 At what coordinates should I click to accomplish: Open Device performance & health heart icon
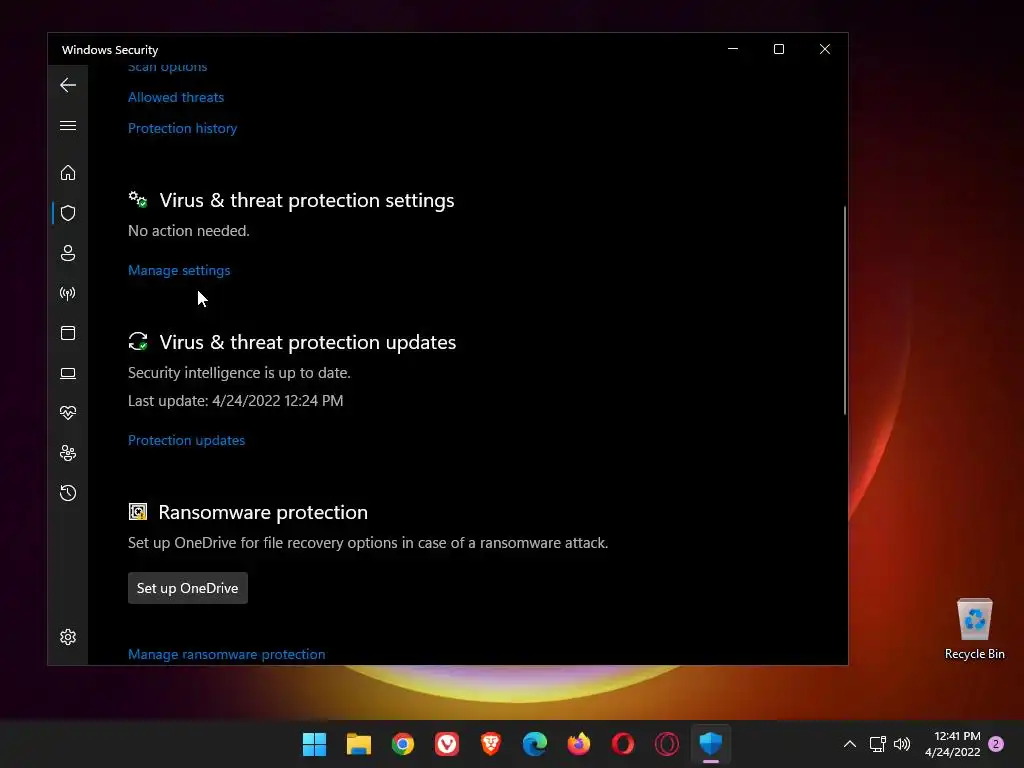click(68, 413)
